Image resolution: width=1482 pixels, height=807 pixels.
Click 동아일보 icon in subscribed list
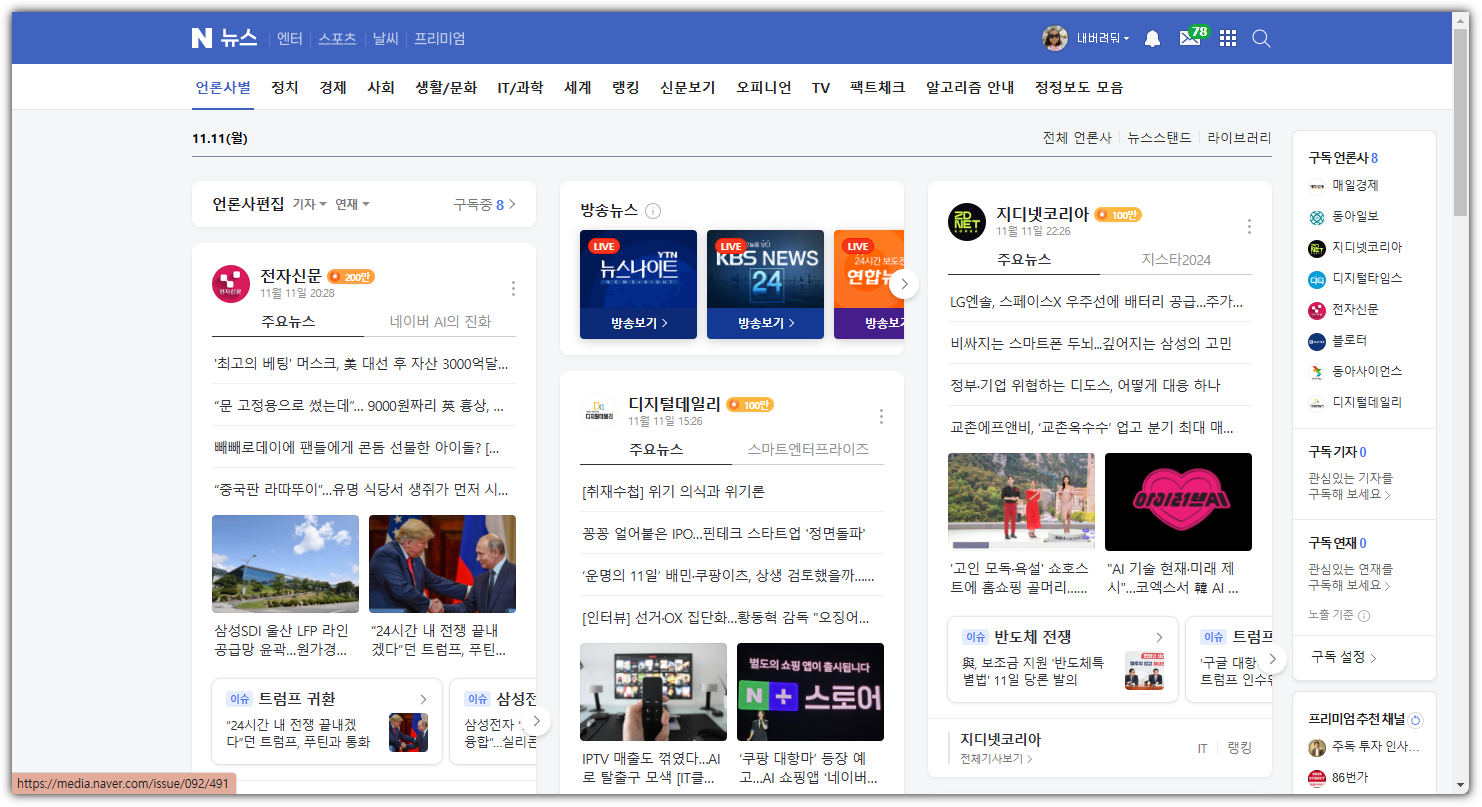[x=1317, y=217]
